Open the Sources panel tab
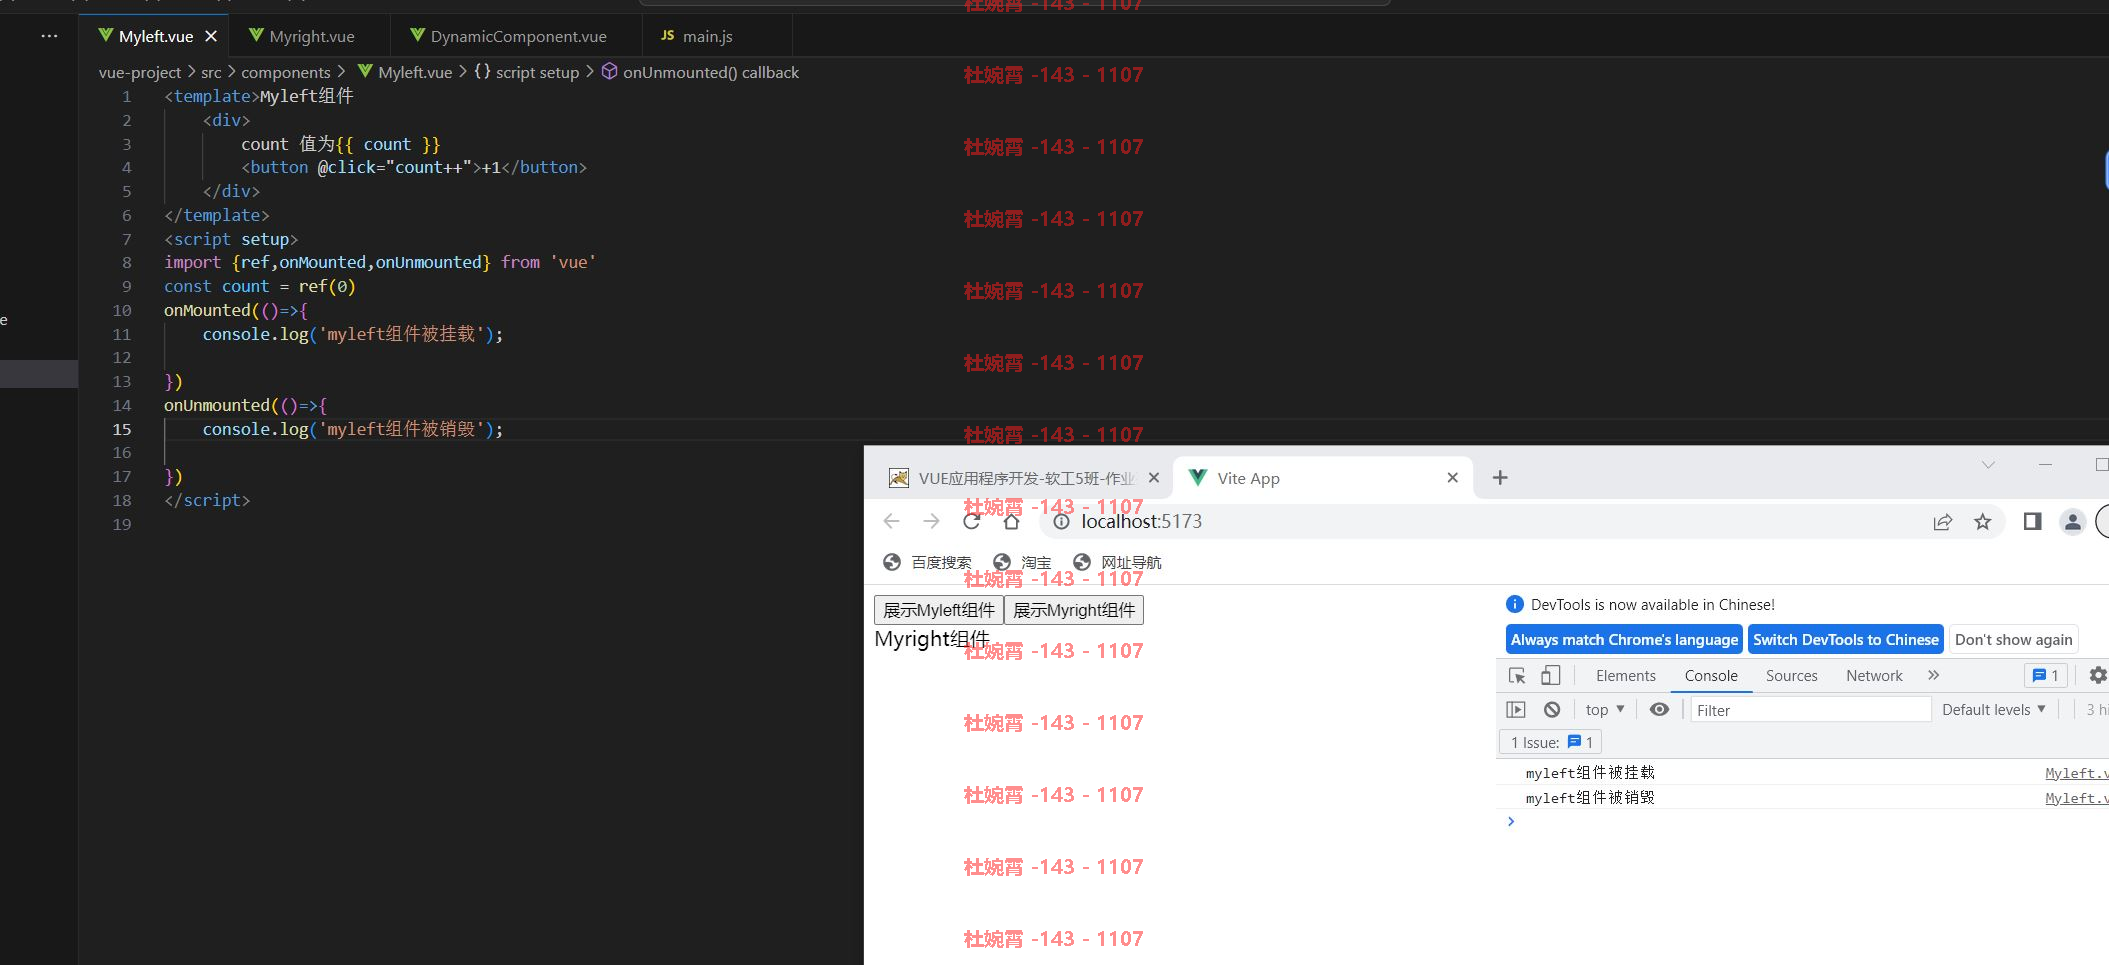The width and height of the screenshot is (2109, 965). (1791, 676)
